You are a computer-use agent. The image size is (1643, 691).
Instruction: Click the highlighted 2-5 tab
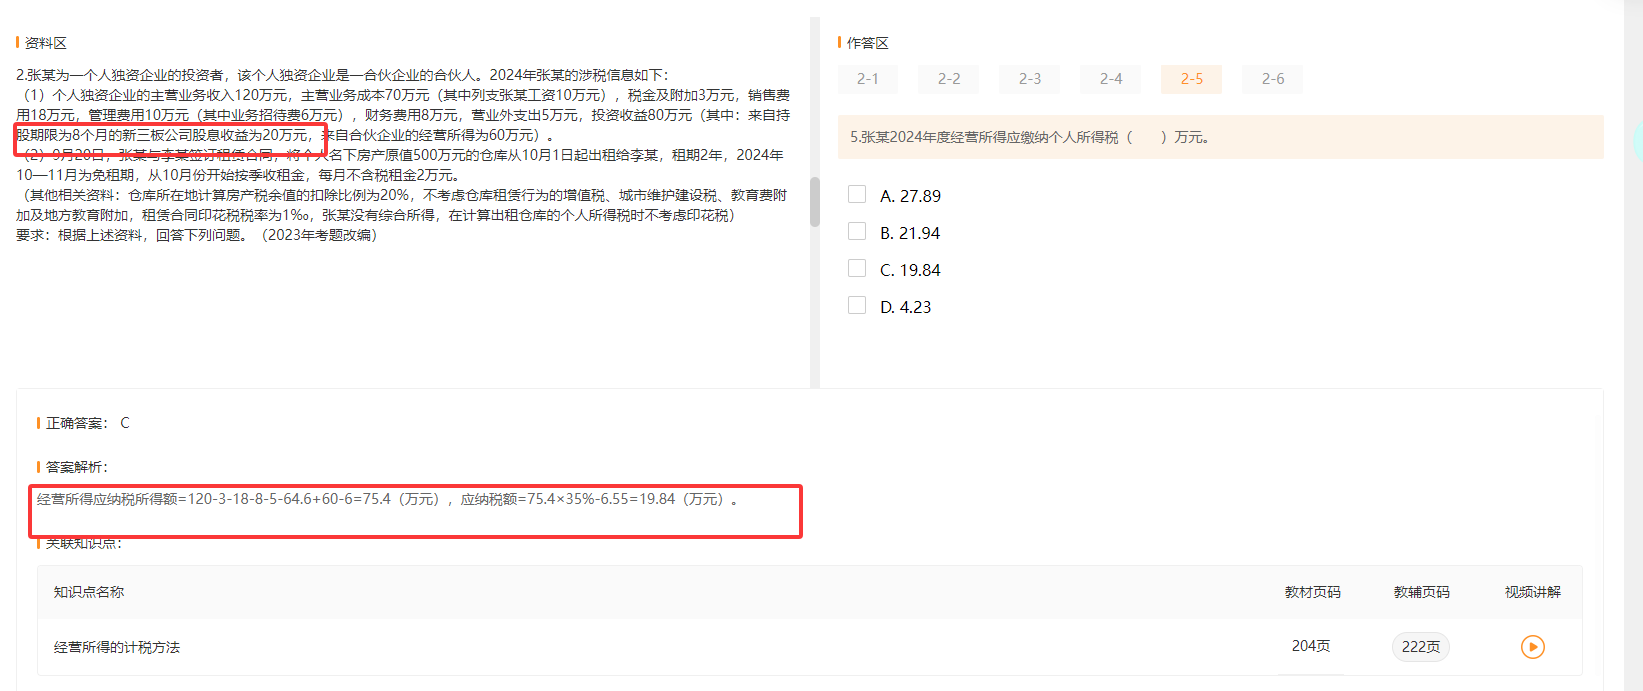click(1191, 79)
